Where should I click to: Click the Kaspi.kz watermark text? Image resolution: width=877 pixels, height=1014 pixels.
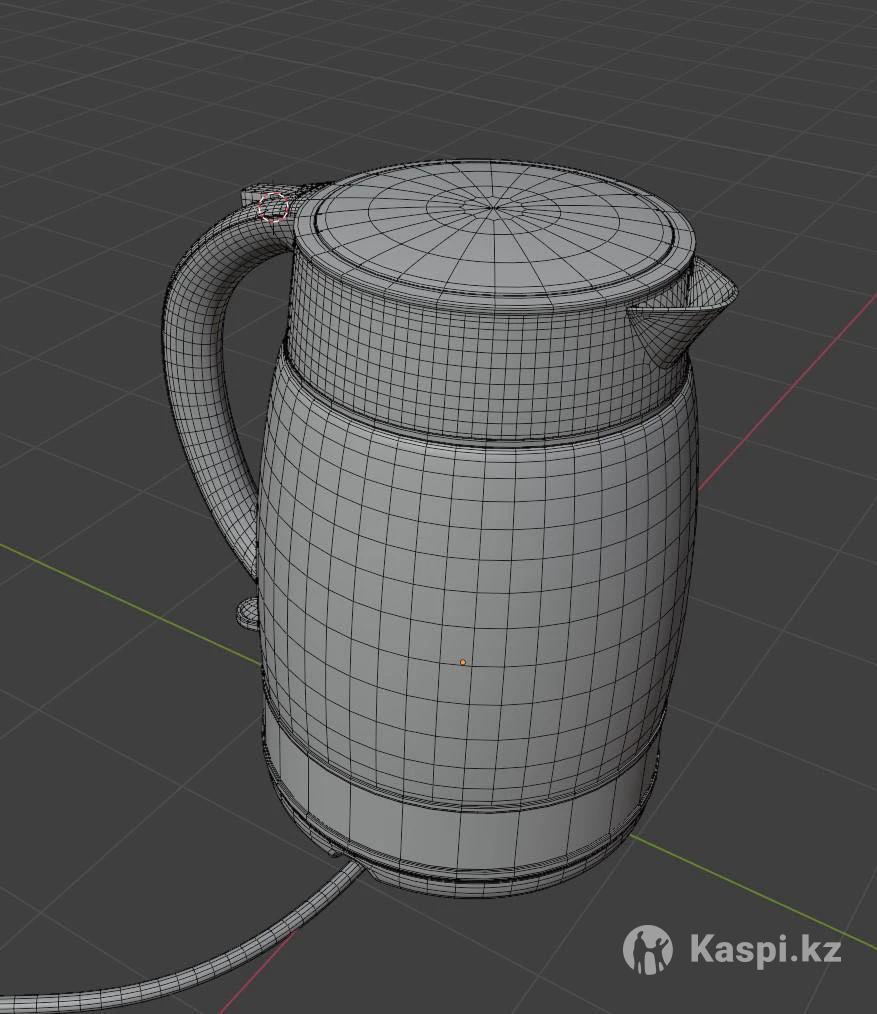pos(765,950)
